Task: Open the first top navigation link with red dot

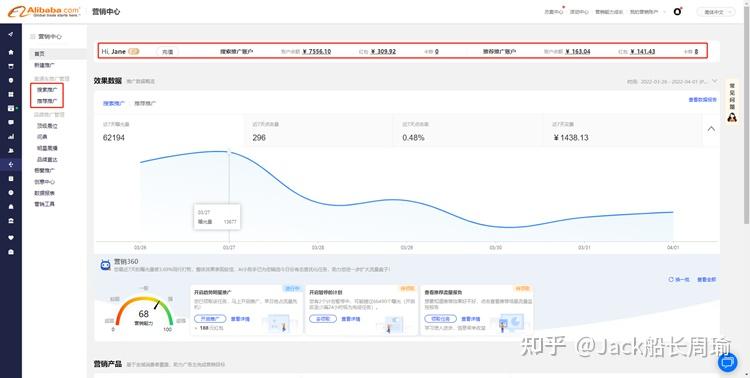Action: tap(554, 12)
